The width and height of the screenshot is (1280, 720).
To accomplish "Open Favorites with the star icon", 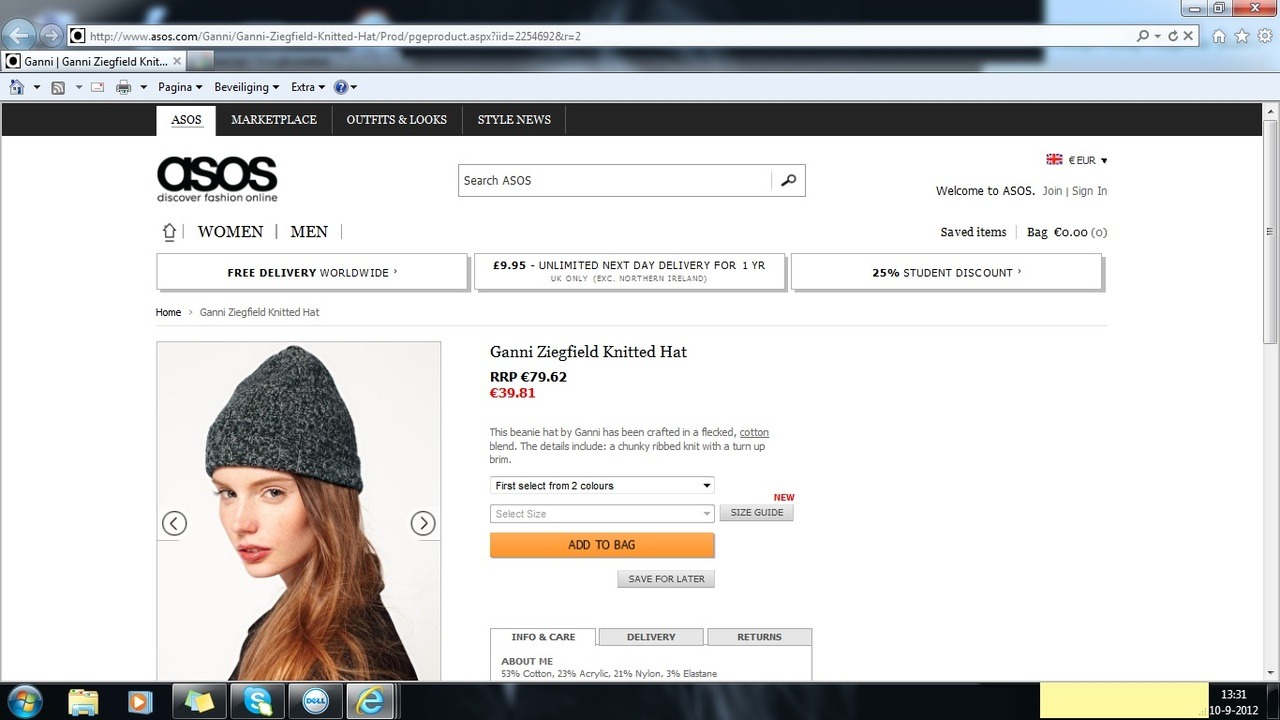I will pyautogui.click(x=1242, y=36).
